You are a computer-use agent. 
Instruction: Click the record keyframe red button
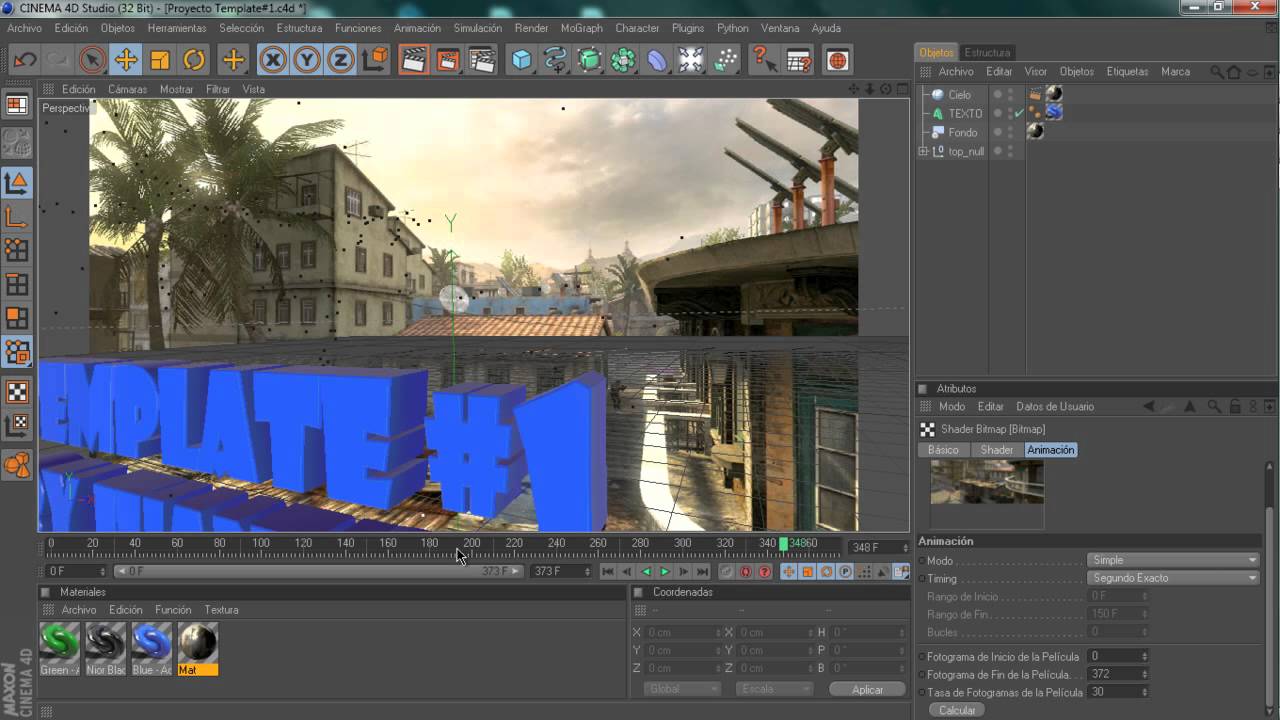click(745, 572)
